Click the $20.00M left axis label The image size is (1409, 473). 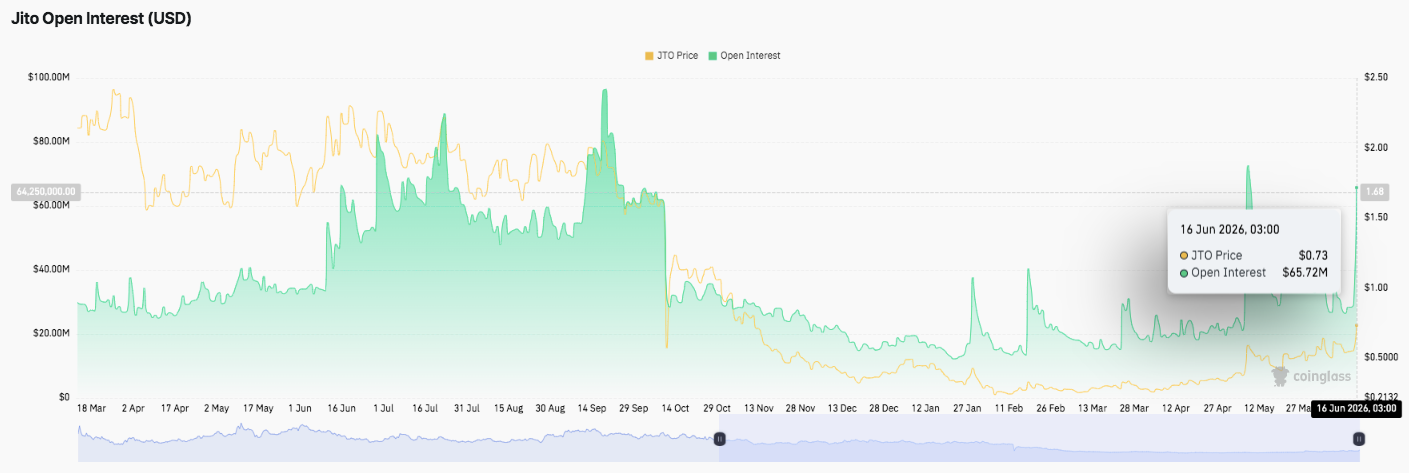(51, 333)
